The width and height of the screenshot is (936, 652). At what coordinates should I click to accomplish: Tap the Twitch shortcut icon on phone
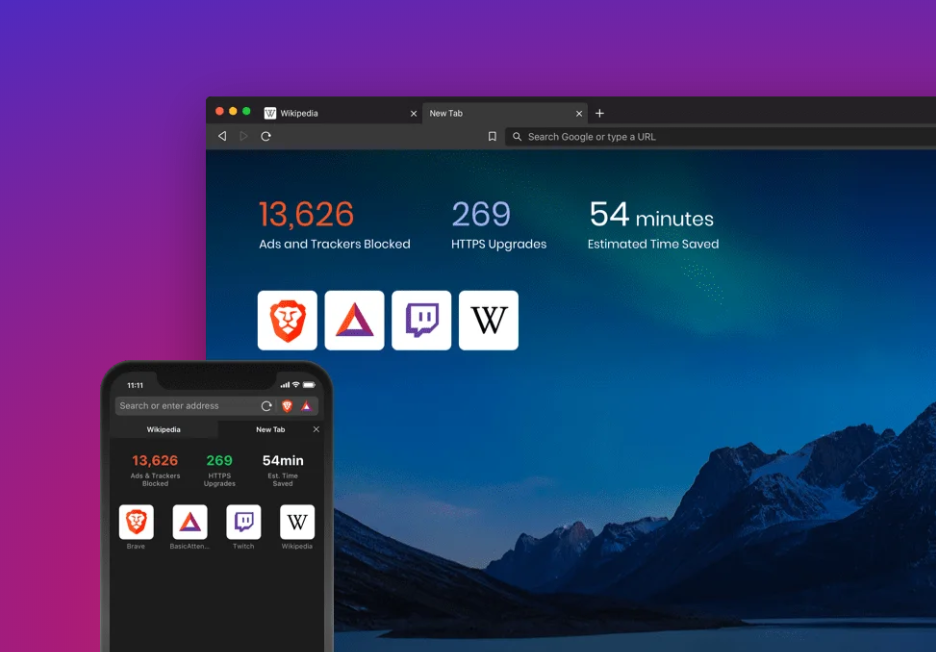click(244, 522)
